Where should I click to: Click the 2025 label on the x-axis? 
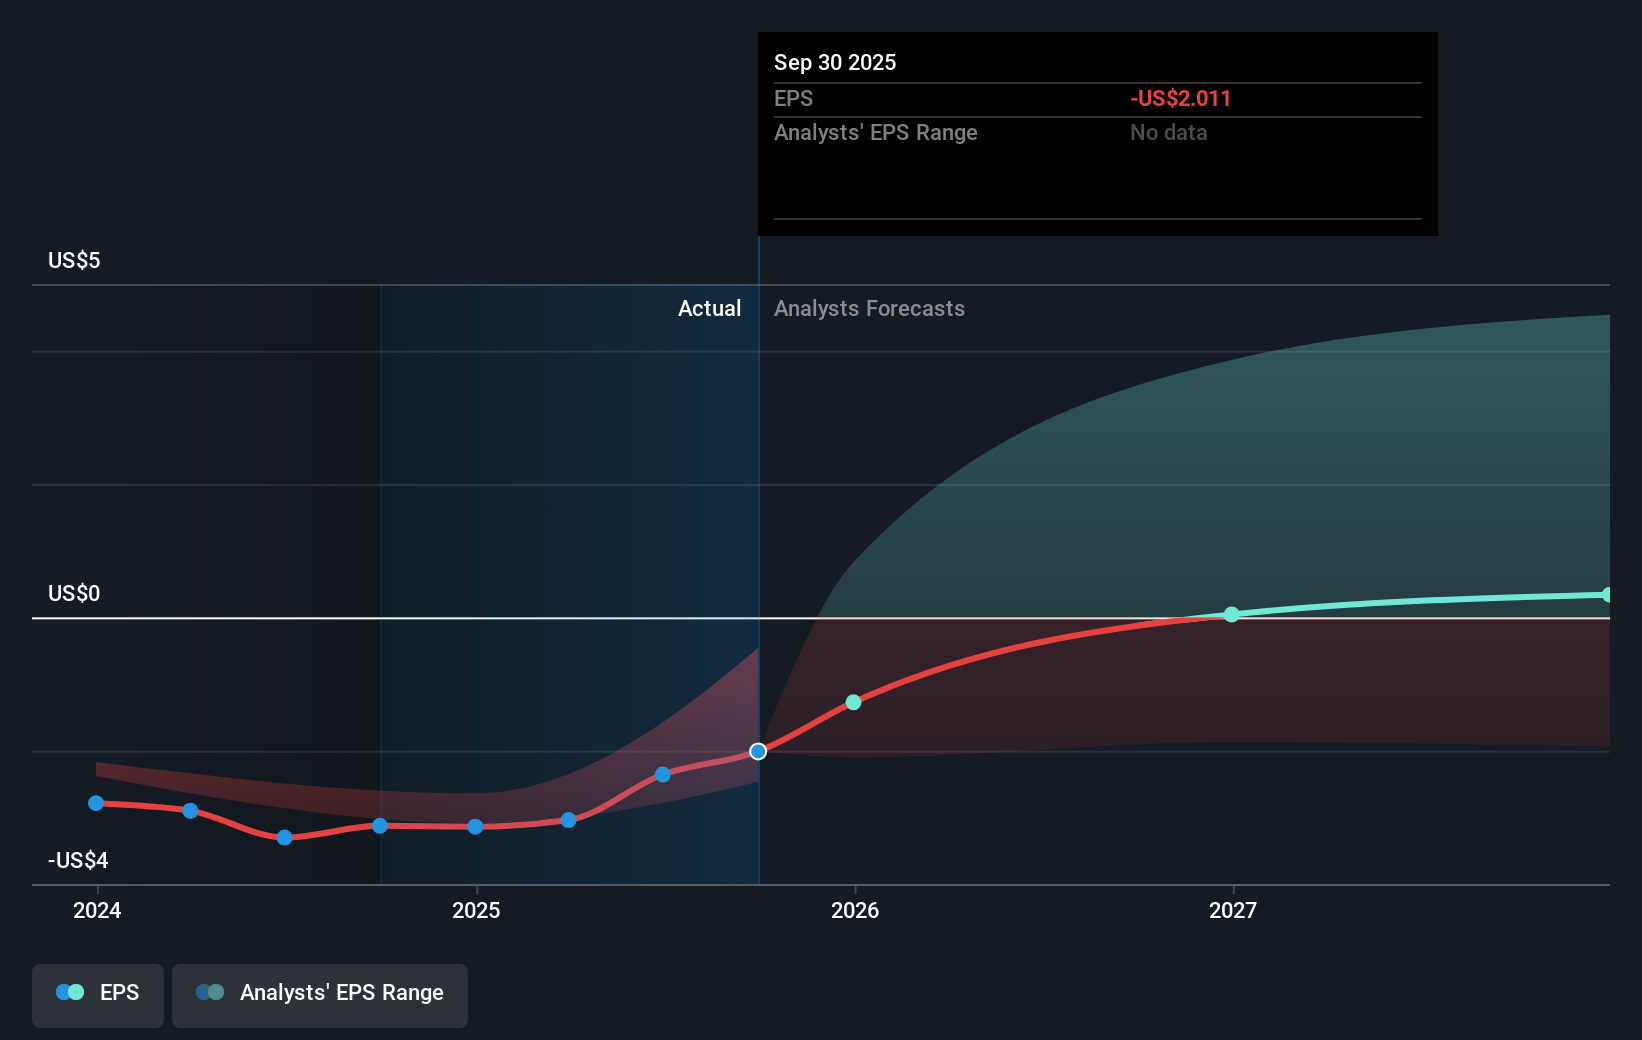tap(476, 911)
